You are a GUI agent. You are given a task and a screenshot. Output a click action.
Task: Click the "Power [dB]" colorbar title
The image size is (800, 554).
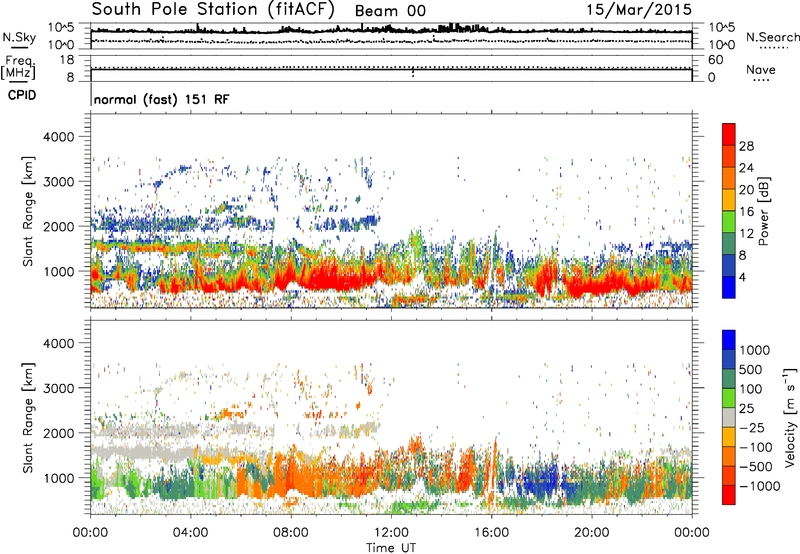coord(763,211)
